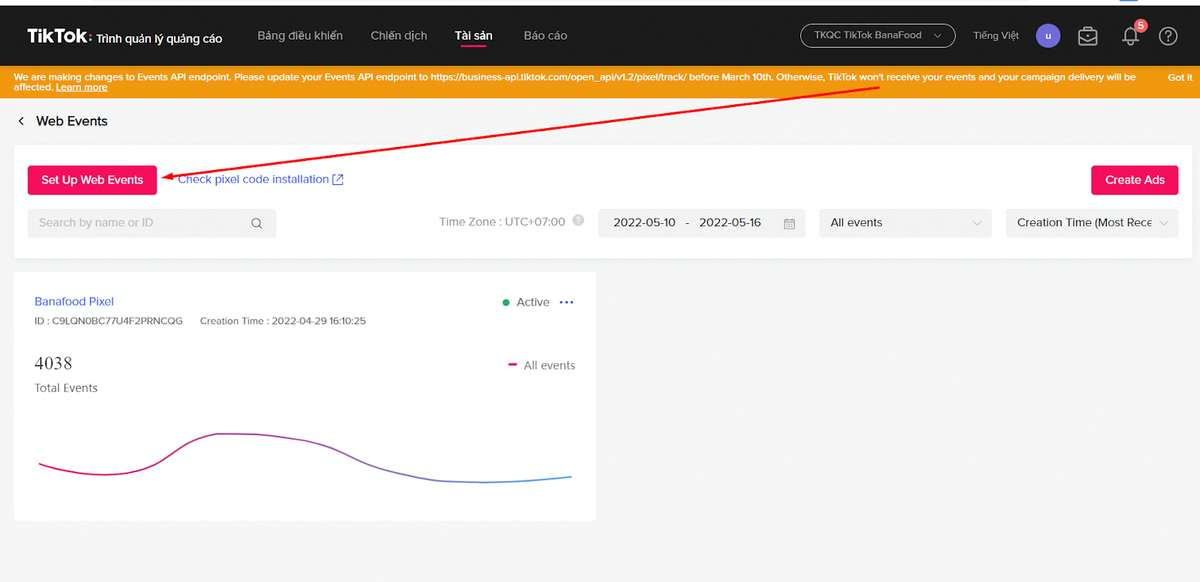Toggle the All events chart legend

[542, 366]
